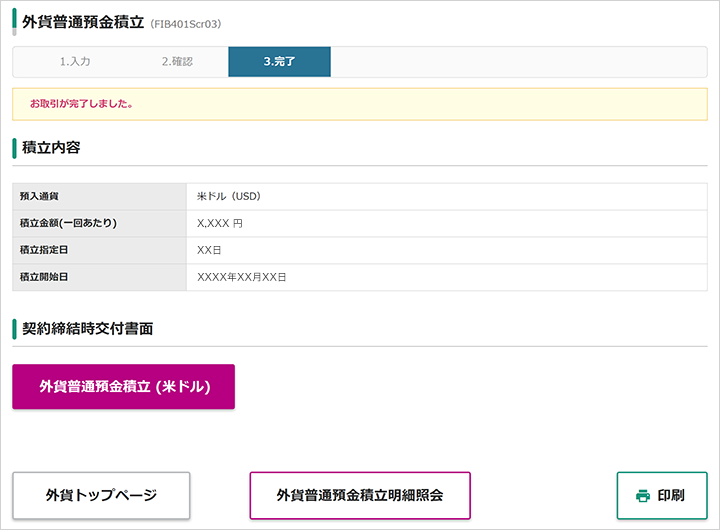The width and height of the screenshot is (720, 530).
Task: Click the X,XXX 円 amount value
Action: coord(220,224)
